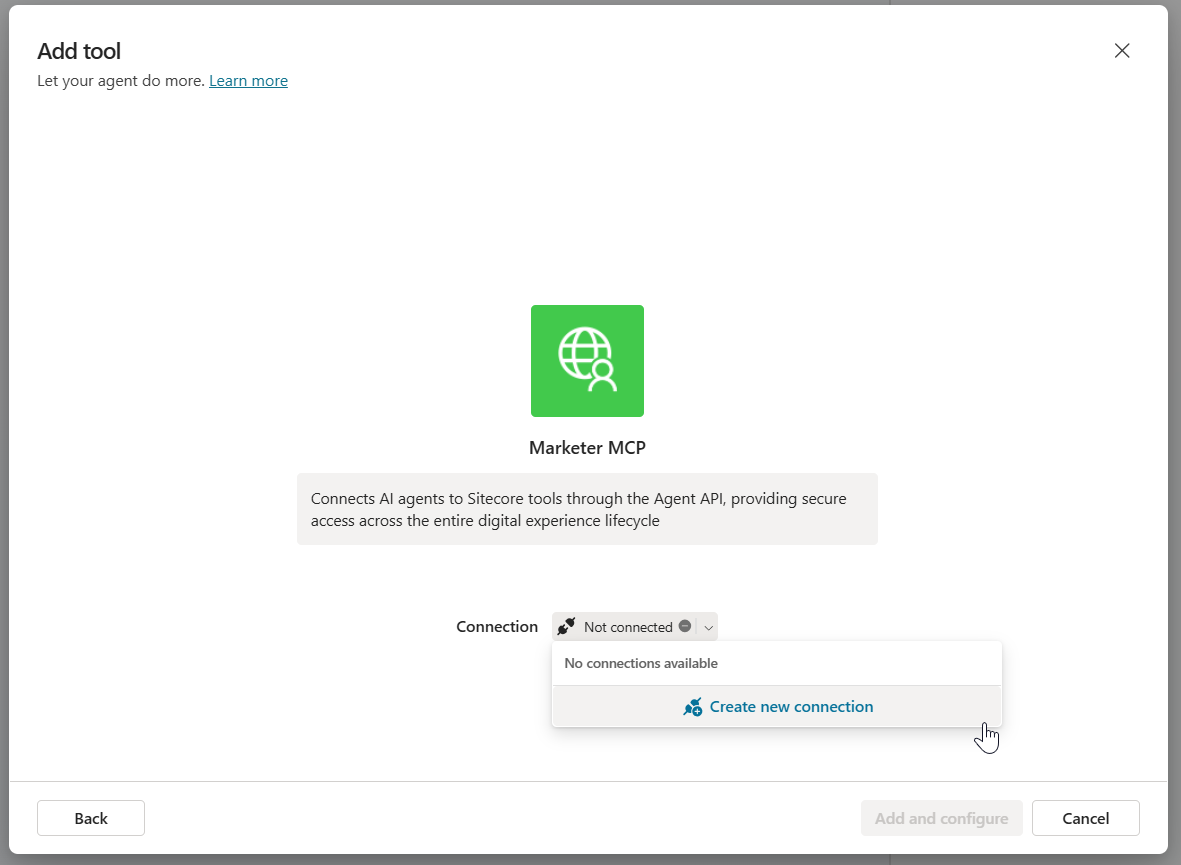
Task: Click the Let your agent do more text
Action: coord(121,81)
